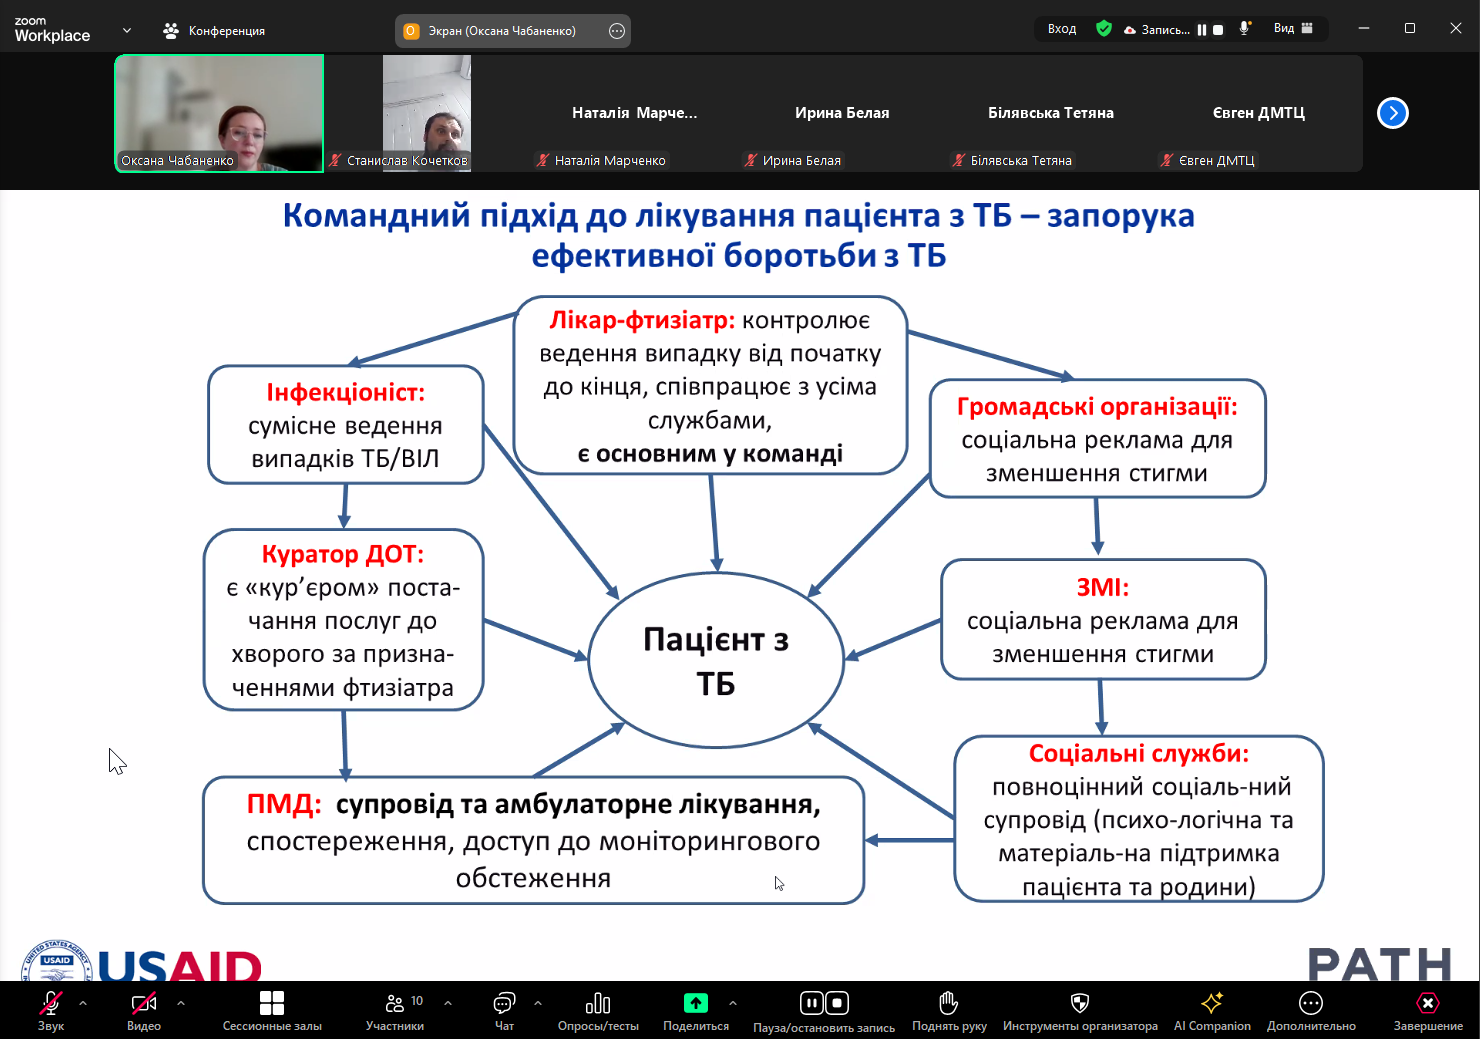Open the Вид view menu

[1293, 29]
